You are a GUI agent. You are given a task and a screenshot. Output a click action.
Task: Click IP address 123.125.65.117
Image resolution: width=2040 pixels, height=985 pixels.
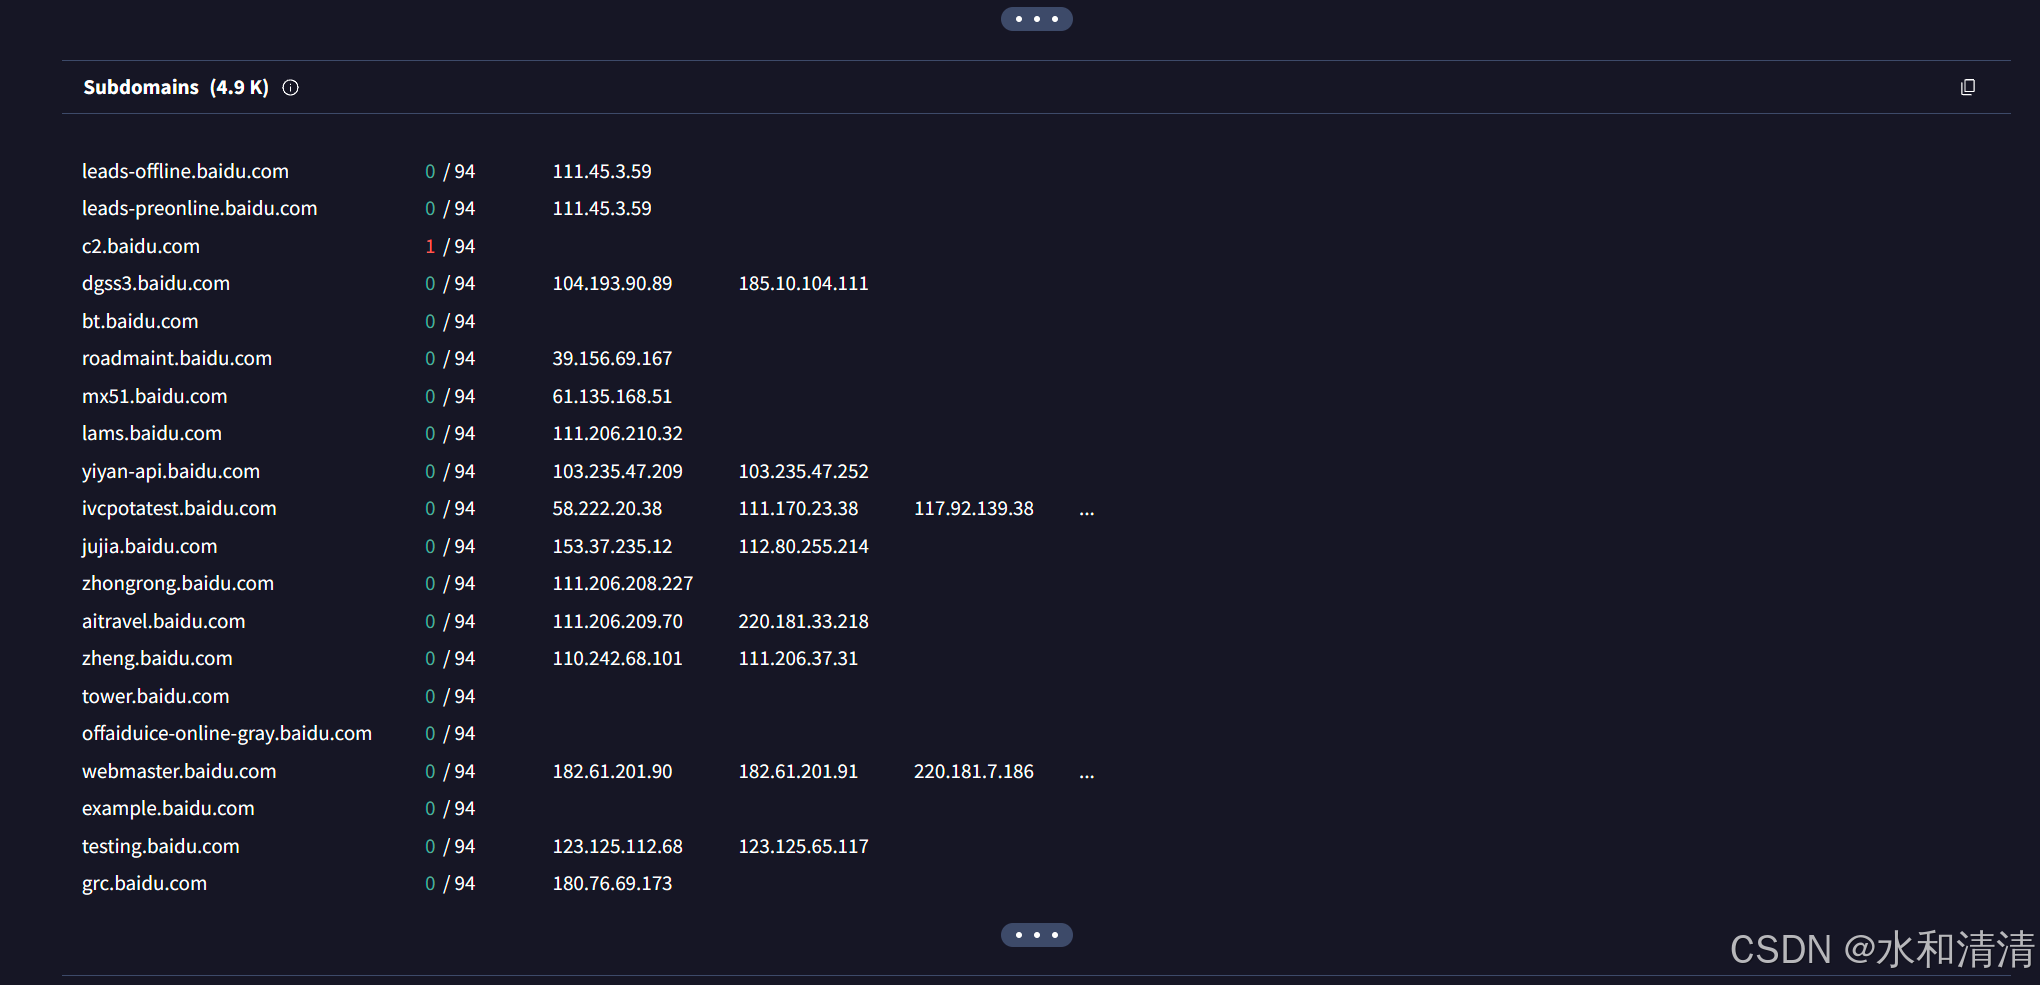coord(803,846)
